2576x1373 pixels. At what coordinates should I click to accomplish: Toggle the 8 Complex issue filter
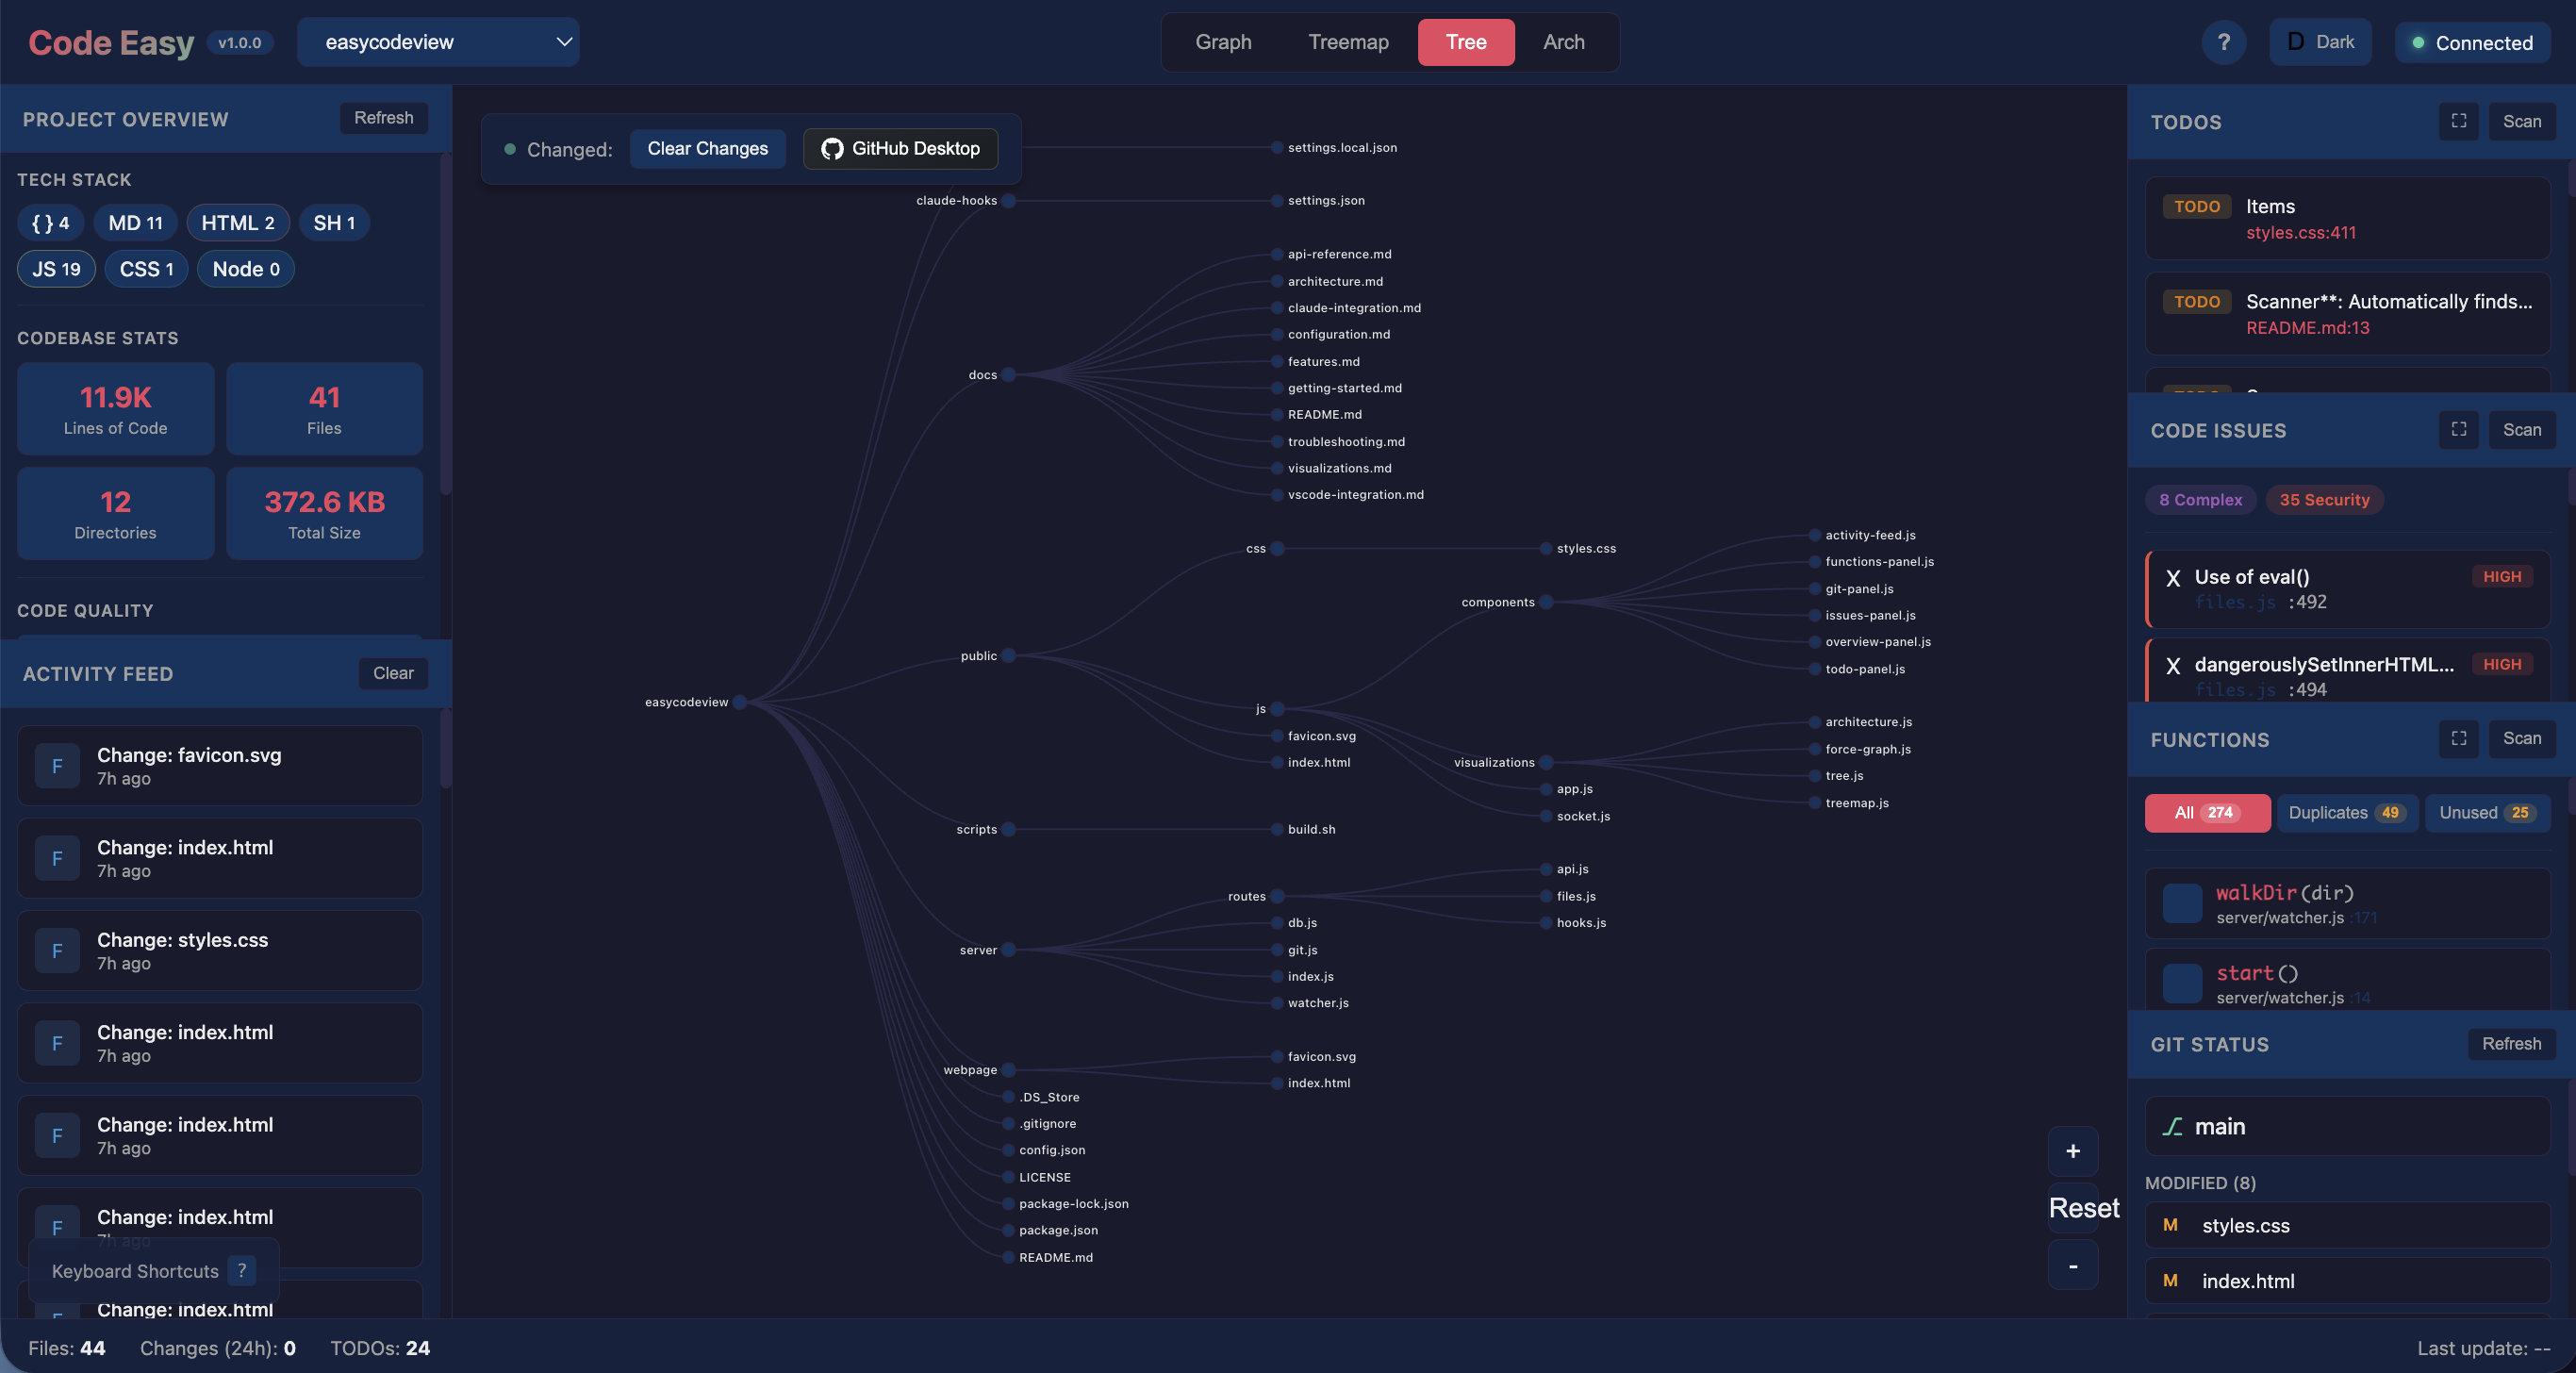[2200, 500]
